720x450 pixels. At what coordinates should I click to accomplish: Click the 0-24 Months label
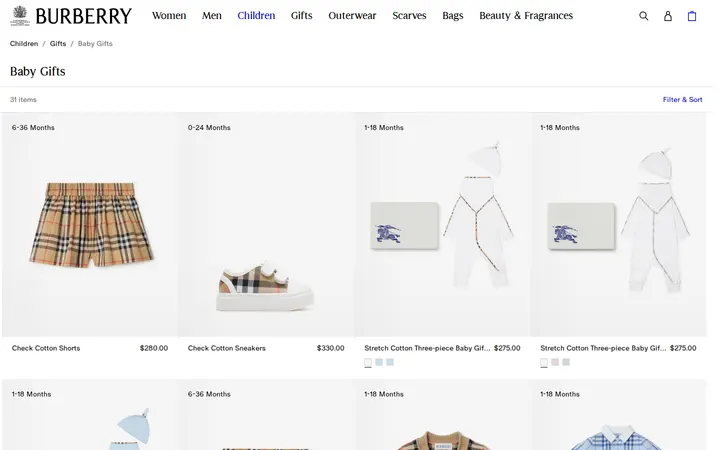pyautogui.click(x=209, y=128)
